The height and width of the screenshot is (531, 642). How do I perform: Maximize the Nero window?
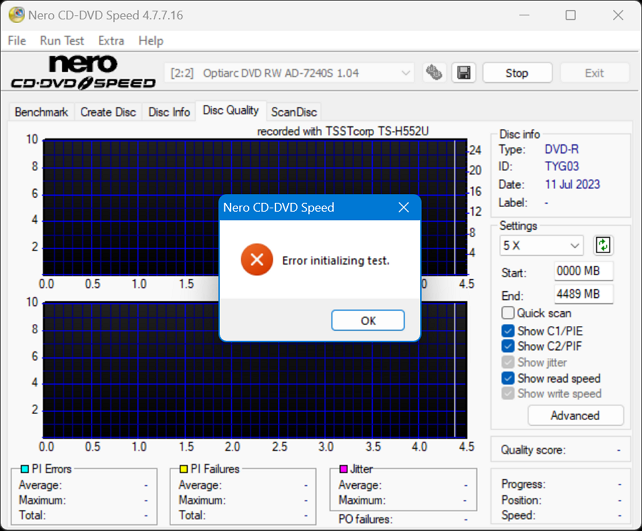tap(570, 15)
